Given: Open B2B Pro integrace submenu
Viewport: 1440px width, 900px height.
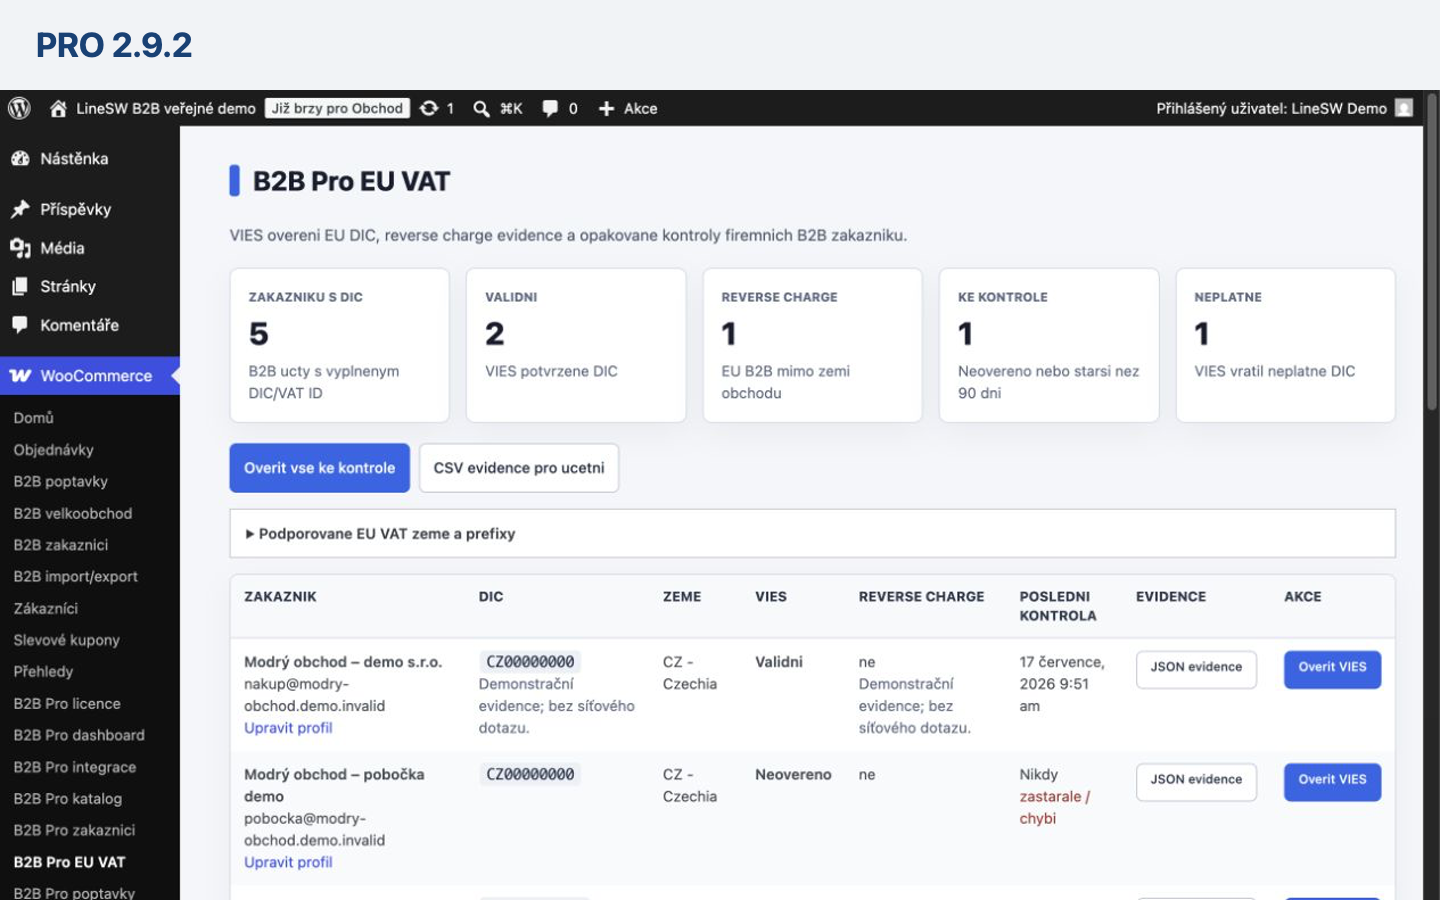Looking at the screenshot, I should click(x=75, y=767).
